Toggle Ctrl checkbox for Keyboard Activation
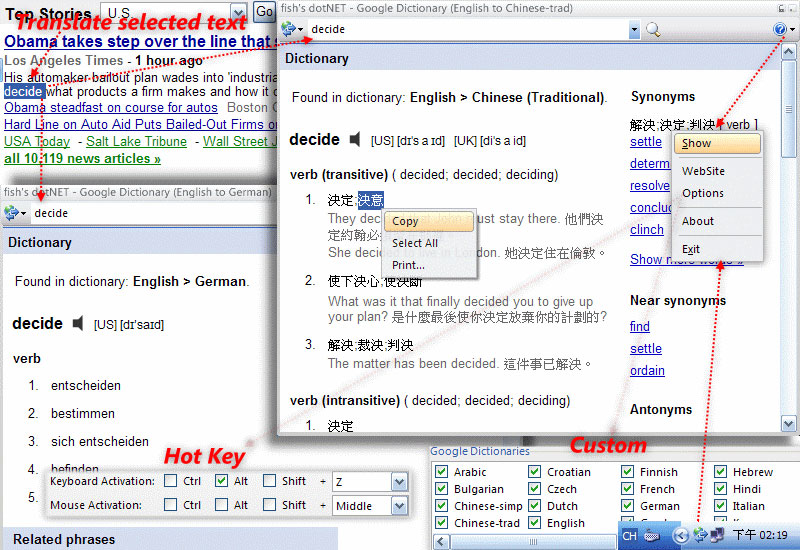Viewport: 800px width, 550px height. pos(171,481)
